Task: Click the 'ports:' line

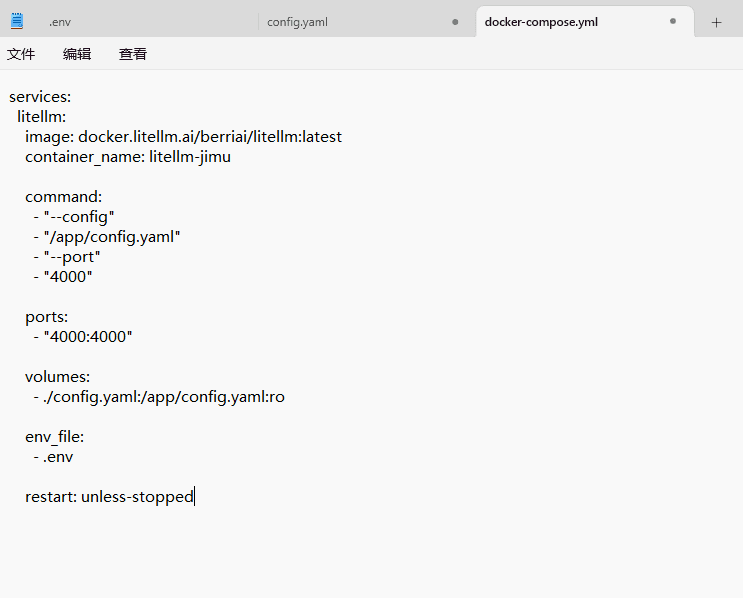Action: 46,317
